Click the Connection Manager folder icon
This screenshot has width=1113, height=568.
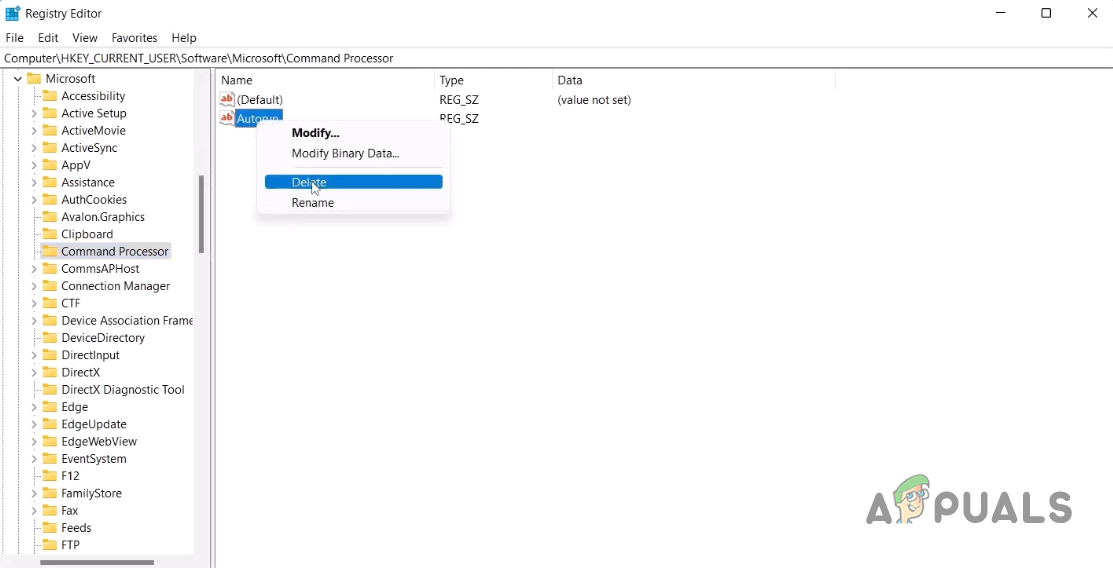point(49,286)
